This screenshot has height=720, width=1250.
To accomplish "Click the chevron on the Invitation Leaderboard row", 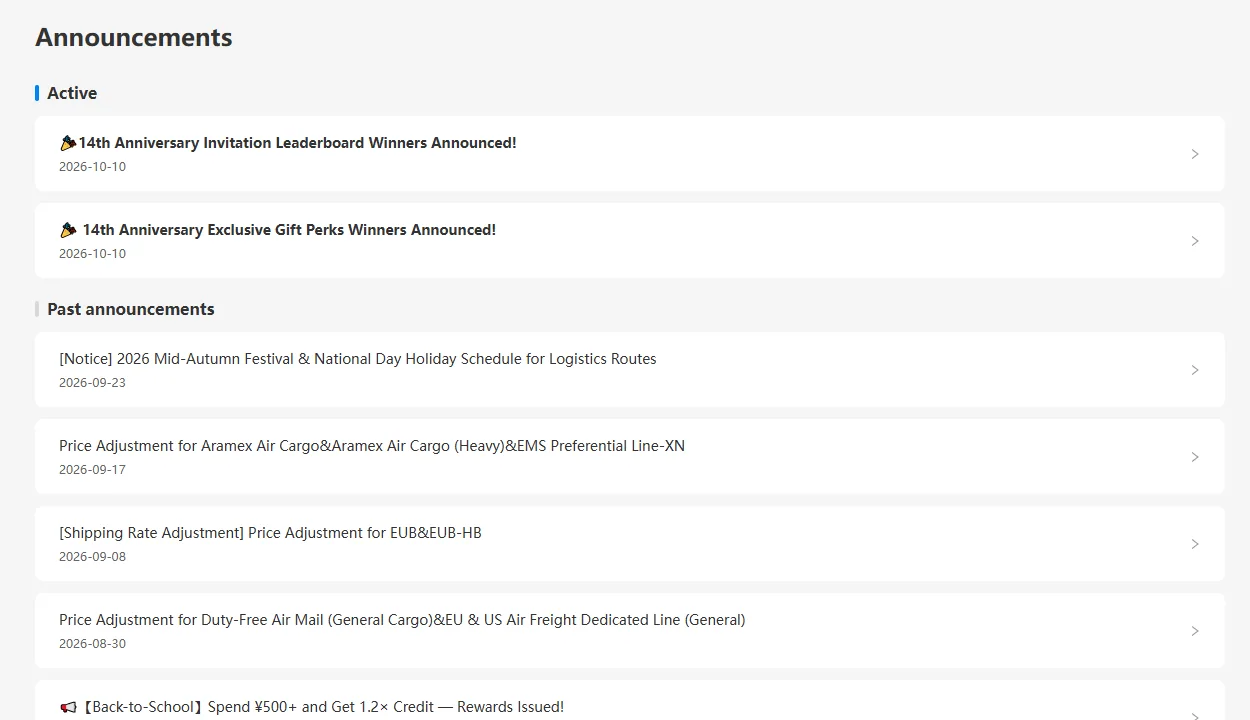I will click(1195, 154).
